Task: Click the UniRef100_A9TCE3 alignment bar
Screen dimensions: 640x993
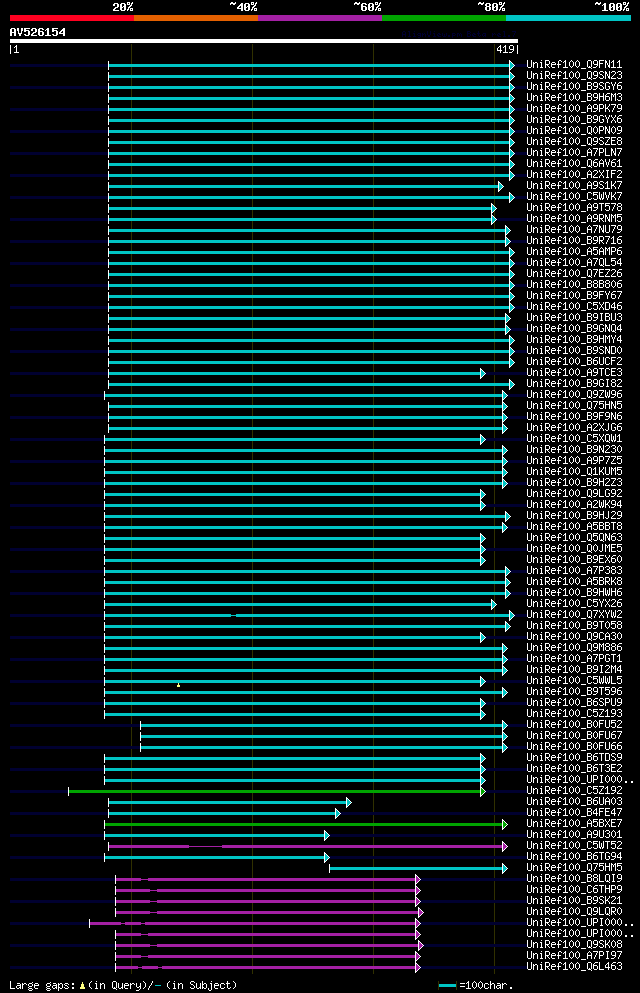Action: point(297,374)
